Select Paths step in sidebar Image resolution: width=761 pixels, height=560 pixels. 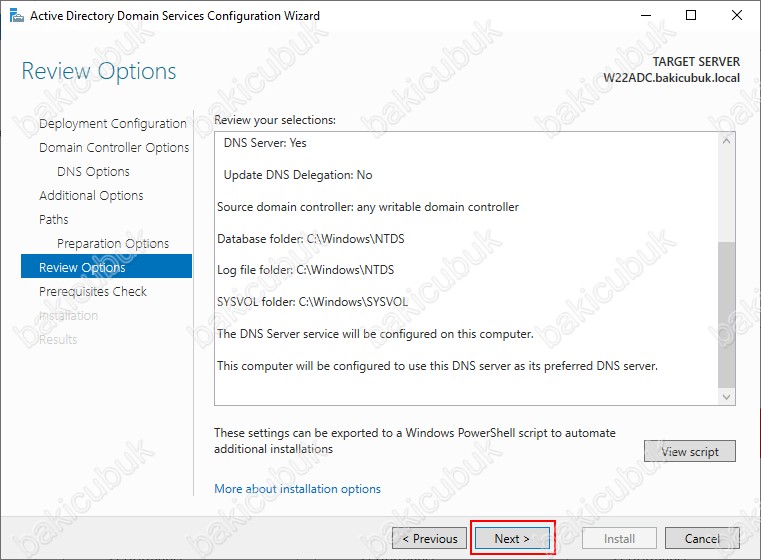(x=54, y=219)
